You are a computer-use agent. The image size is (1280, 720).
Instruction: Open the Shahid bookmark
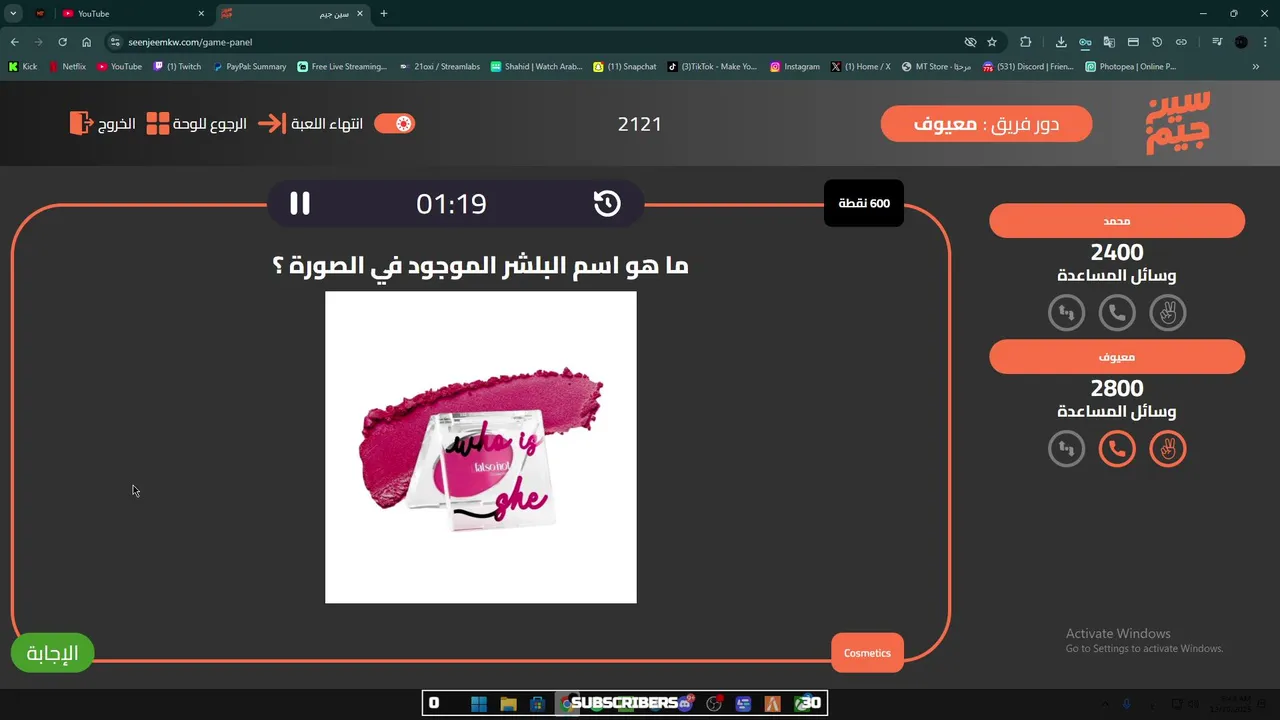[x=537, y=67]
